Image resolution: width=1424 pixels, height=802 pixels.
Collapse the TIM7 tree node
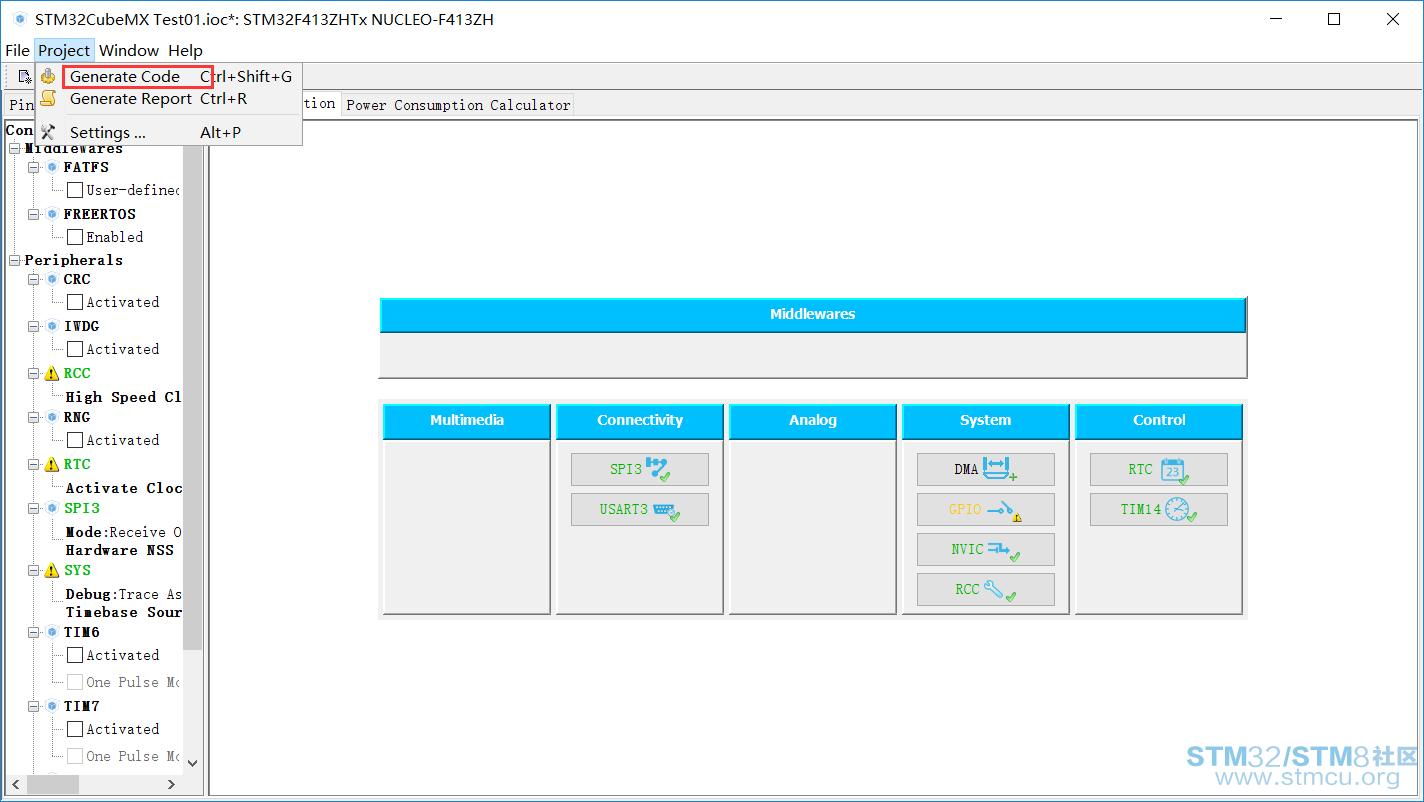click(x=33, y=706)
